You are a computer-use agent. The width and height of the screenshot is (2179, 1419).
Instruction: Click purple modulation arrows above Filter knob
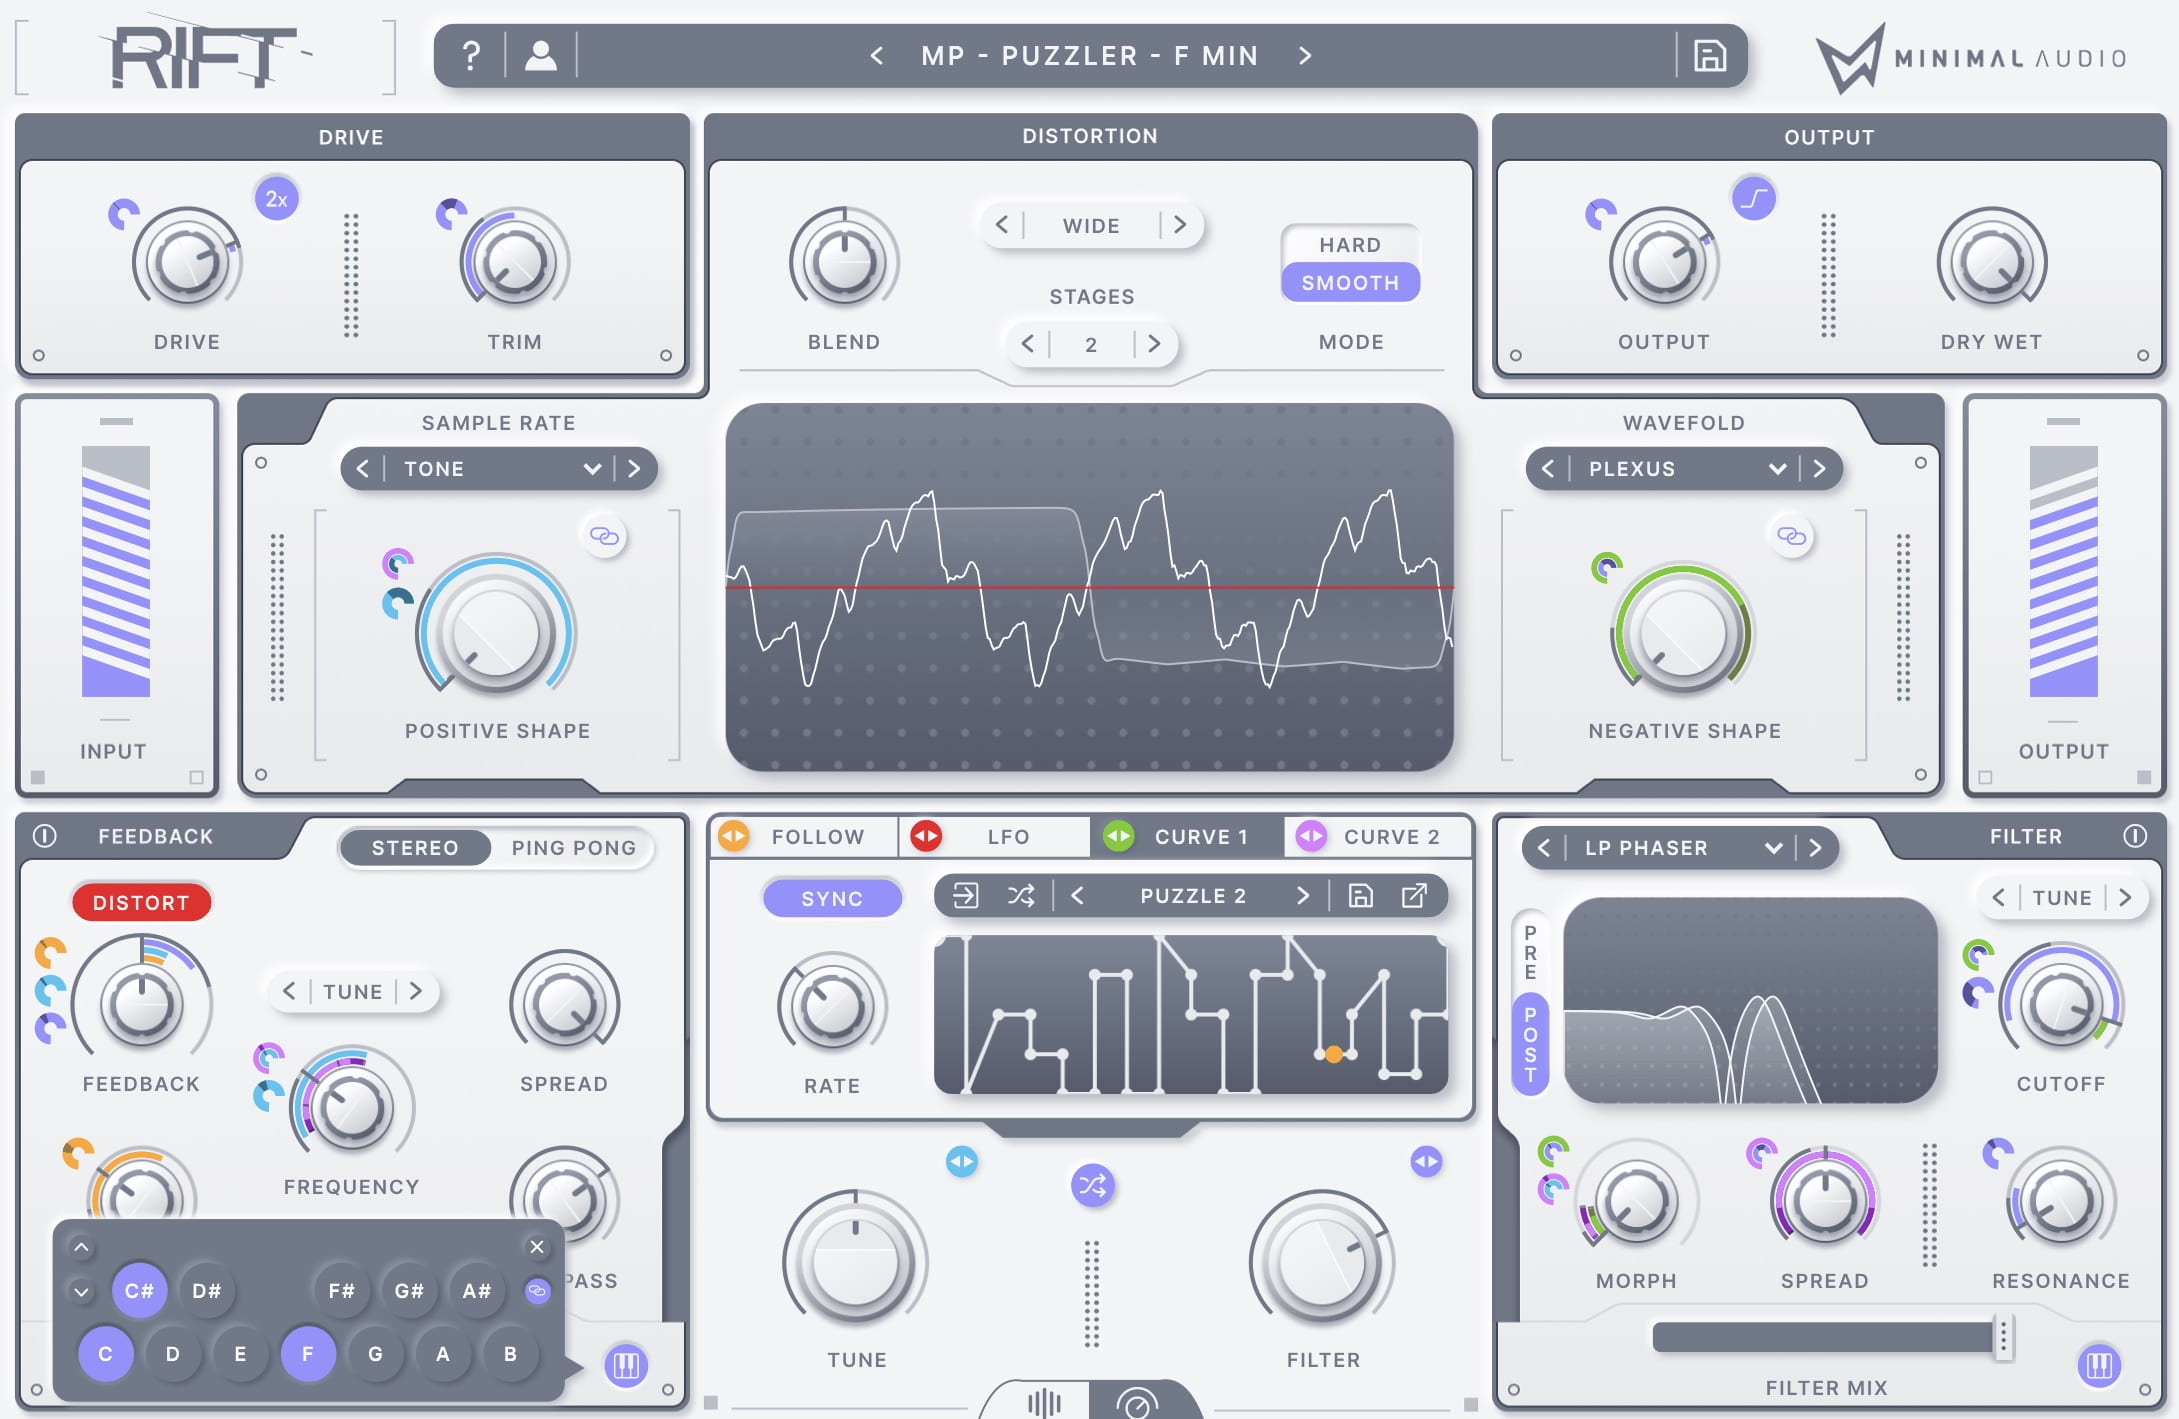[x=1426, y=1161]
